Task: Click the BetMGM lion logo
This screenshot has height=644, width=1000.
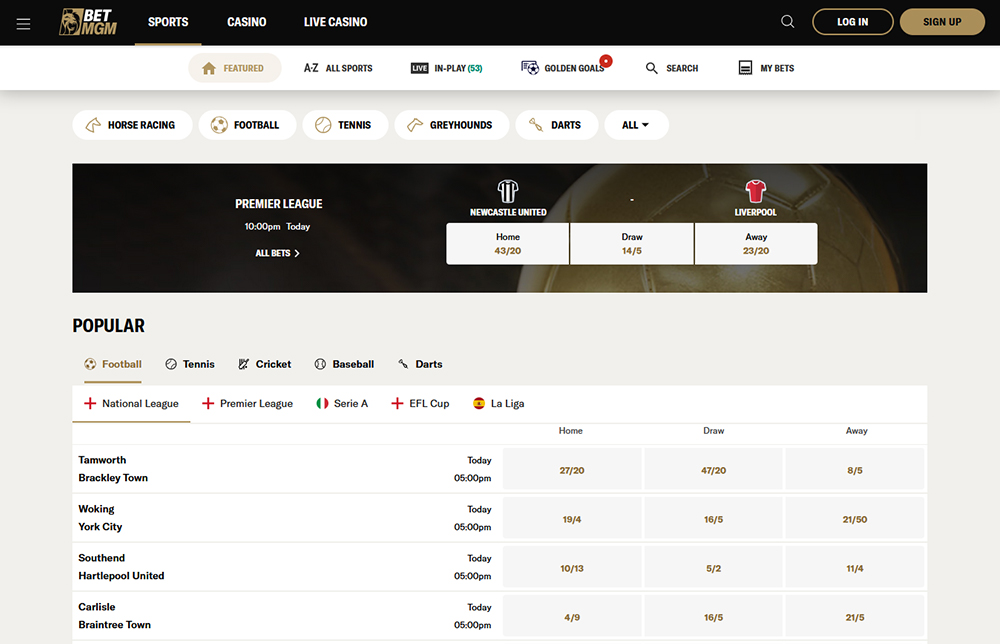Action: tap(88, 22)
